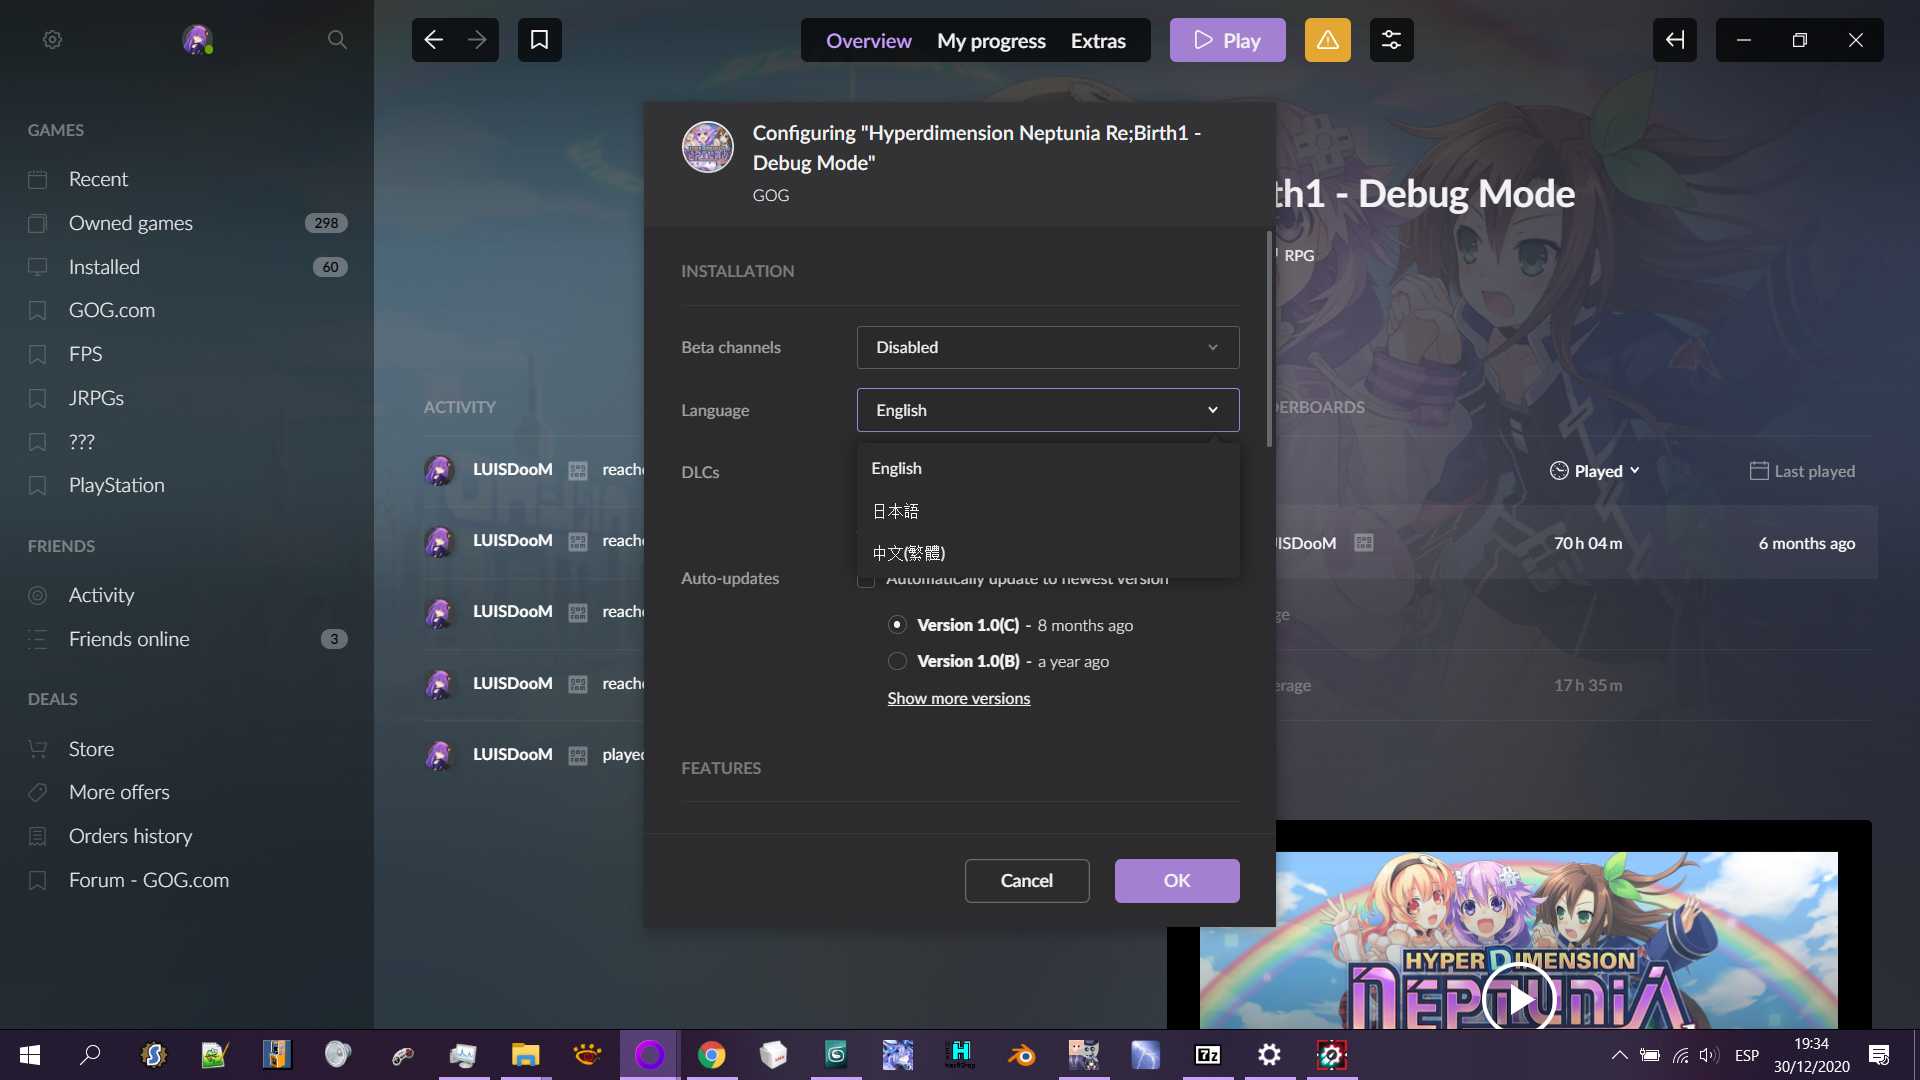Click the Owned games sidebar icon
This screenshot has height=1080, width=1920.
[38, 223]
